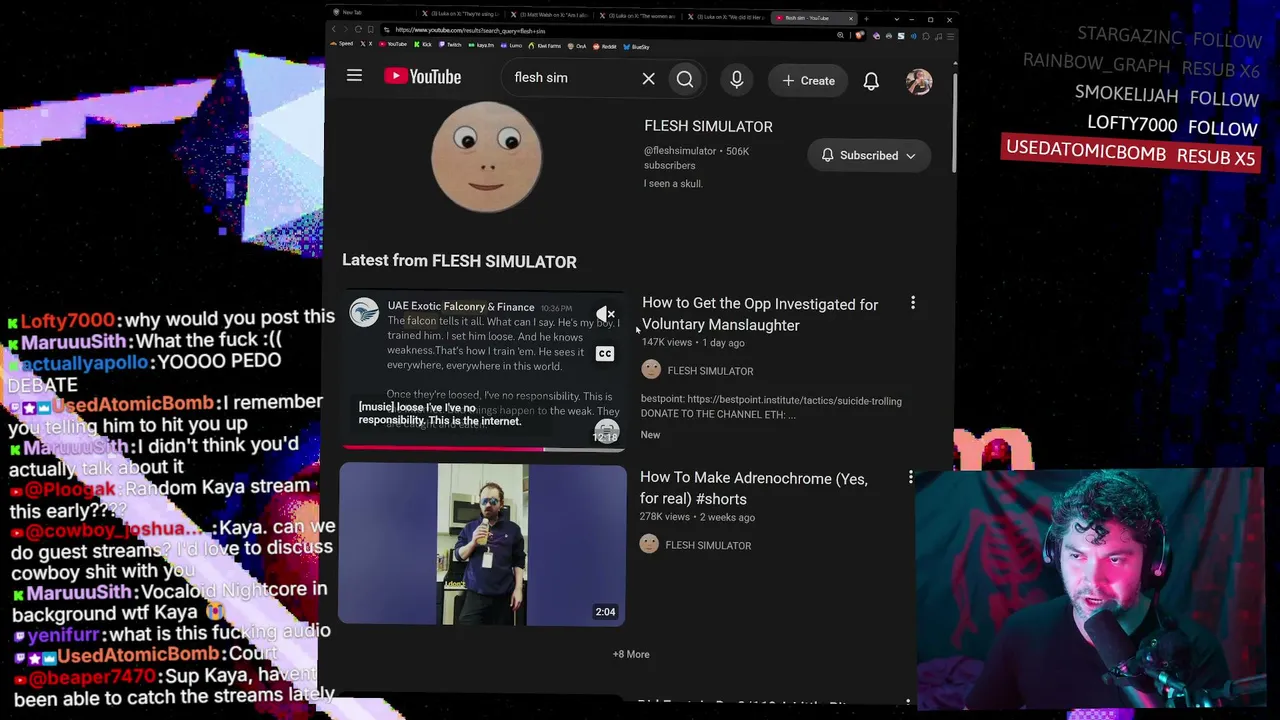Open the X bookmark
Screen dimensions: 1280x720
[x=367, y=44]
